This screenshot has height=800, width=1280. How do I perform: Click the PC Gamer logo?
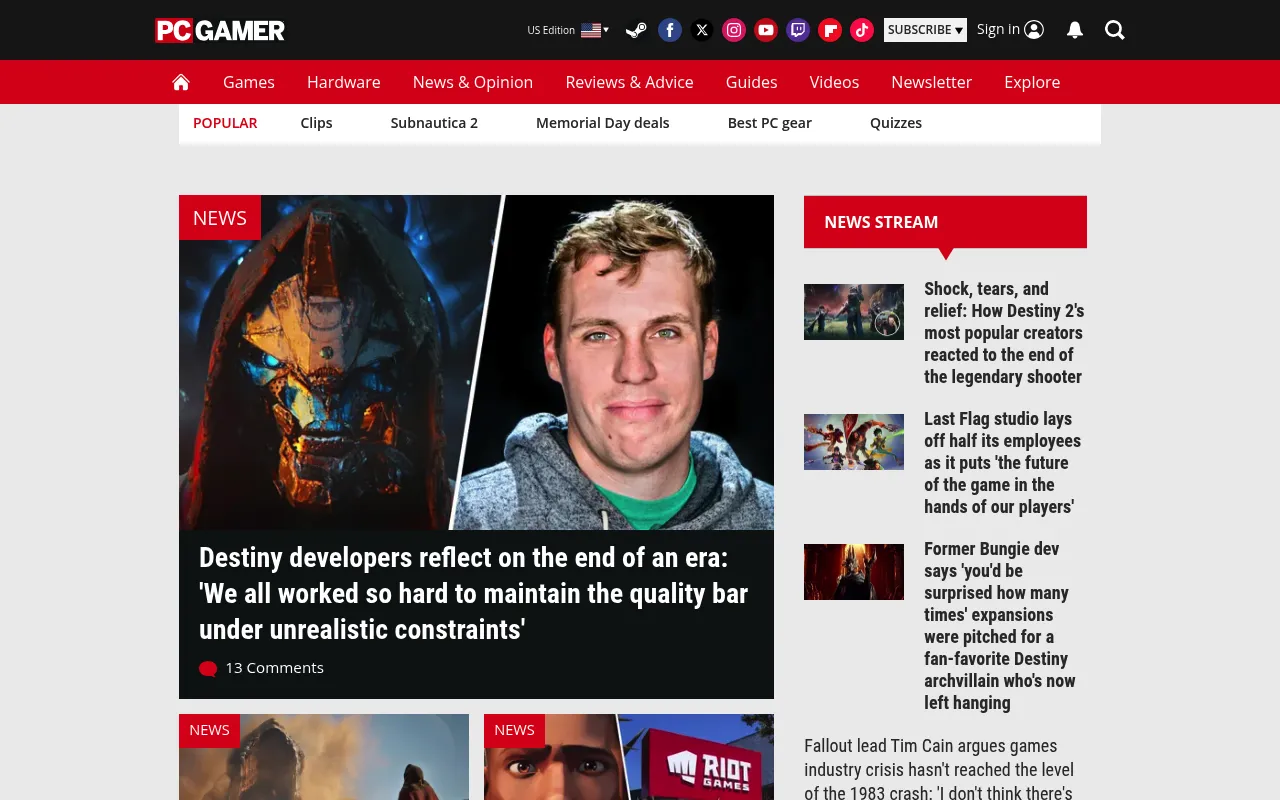pyautogui.click(x=220, y=30)
